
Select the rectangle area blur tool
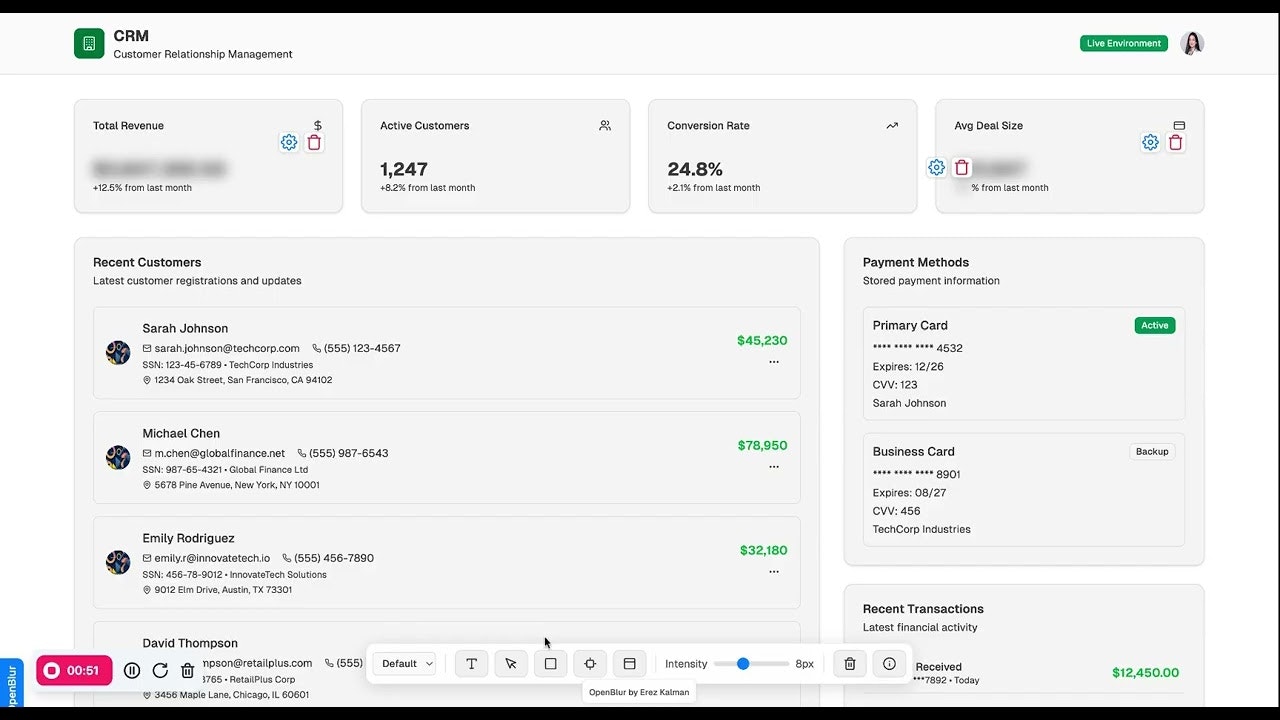(550, 663)
